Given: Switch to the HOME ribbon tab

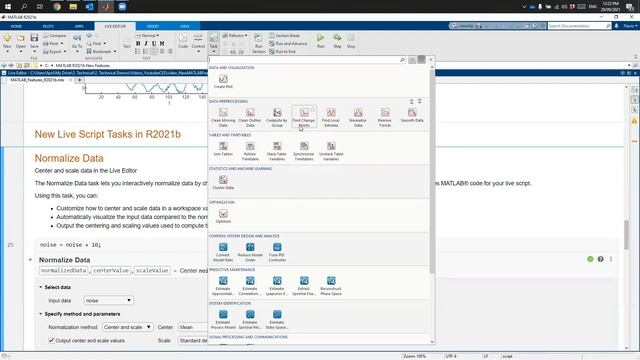Looking at the screenshot, I should pos(16,26).
